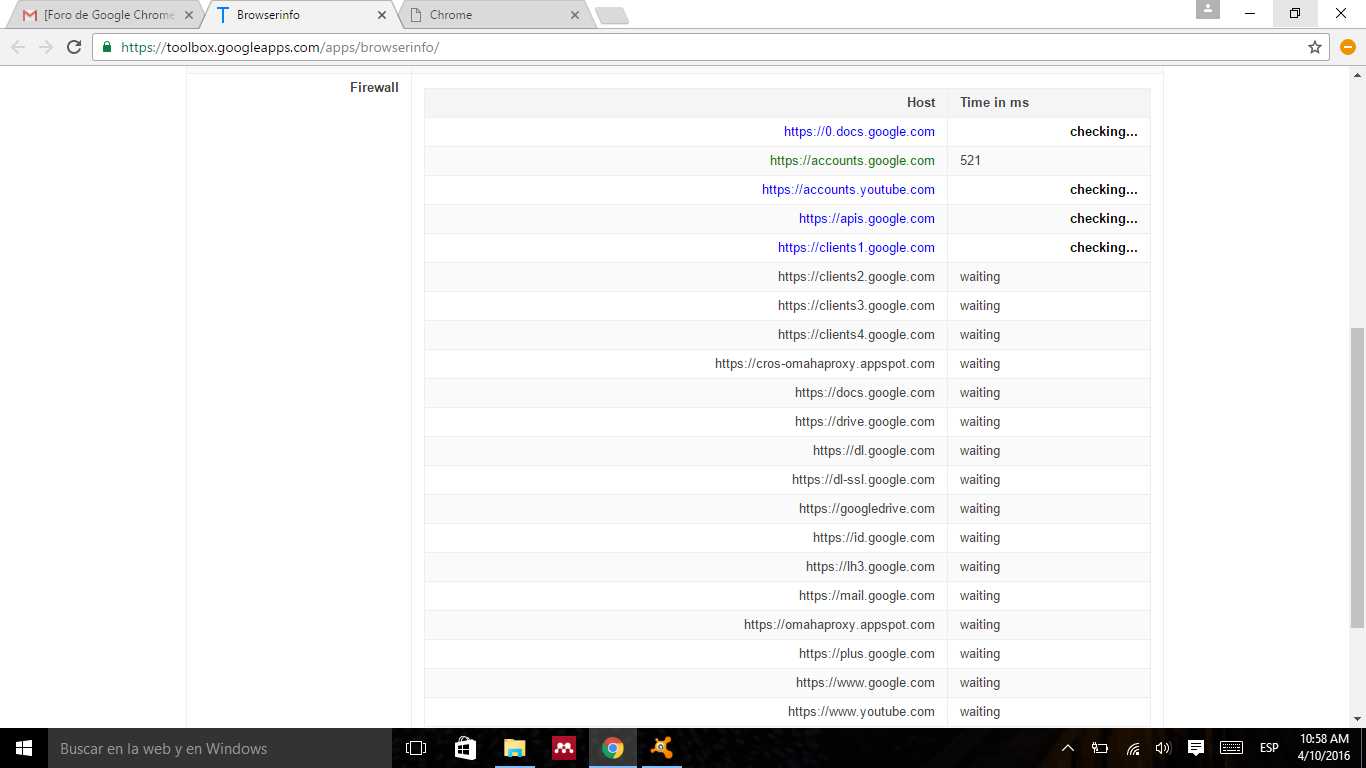Switch the ESP input language

1269,748
